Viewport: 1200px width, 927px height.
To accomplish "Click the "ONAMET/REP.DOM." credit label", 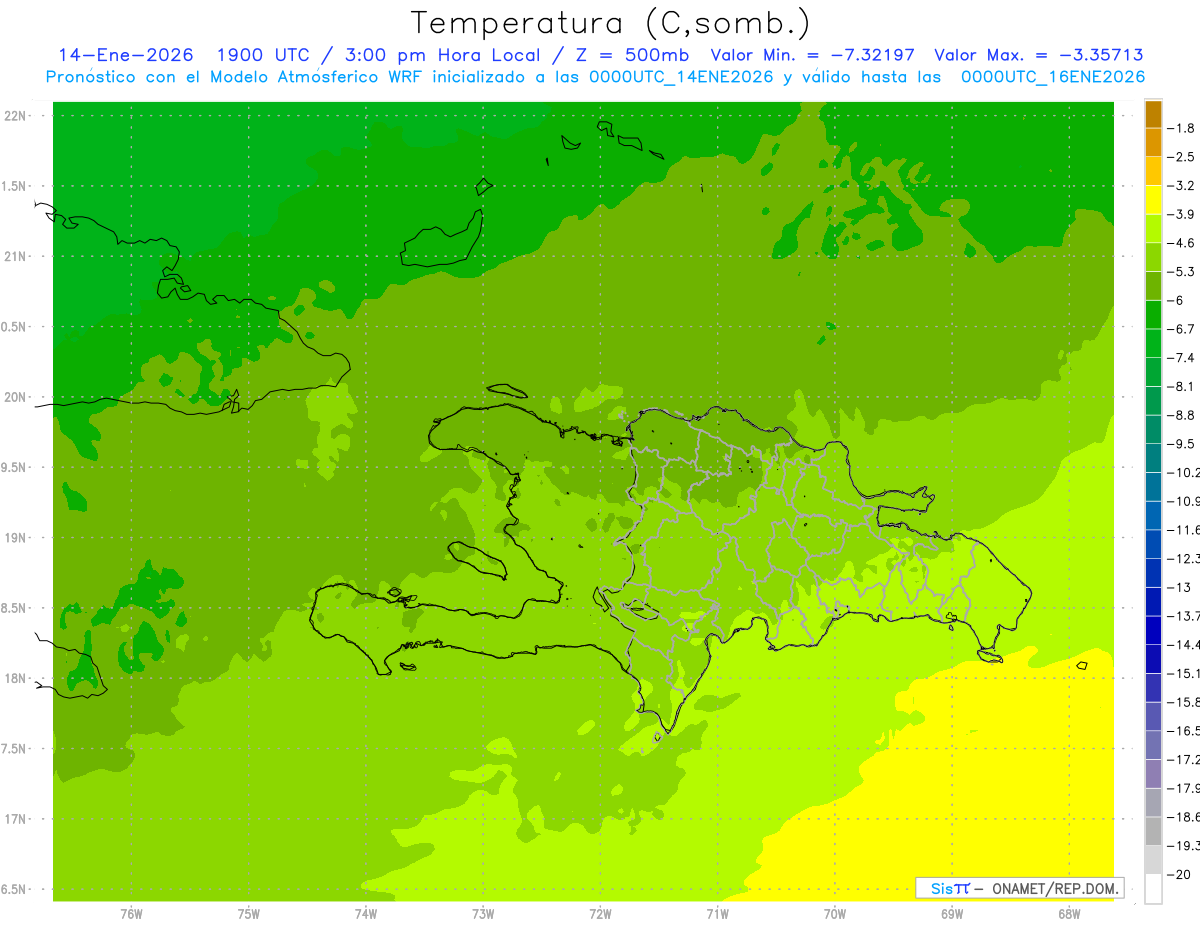I will (x=1055, y=888).
